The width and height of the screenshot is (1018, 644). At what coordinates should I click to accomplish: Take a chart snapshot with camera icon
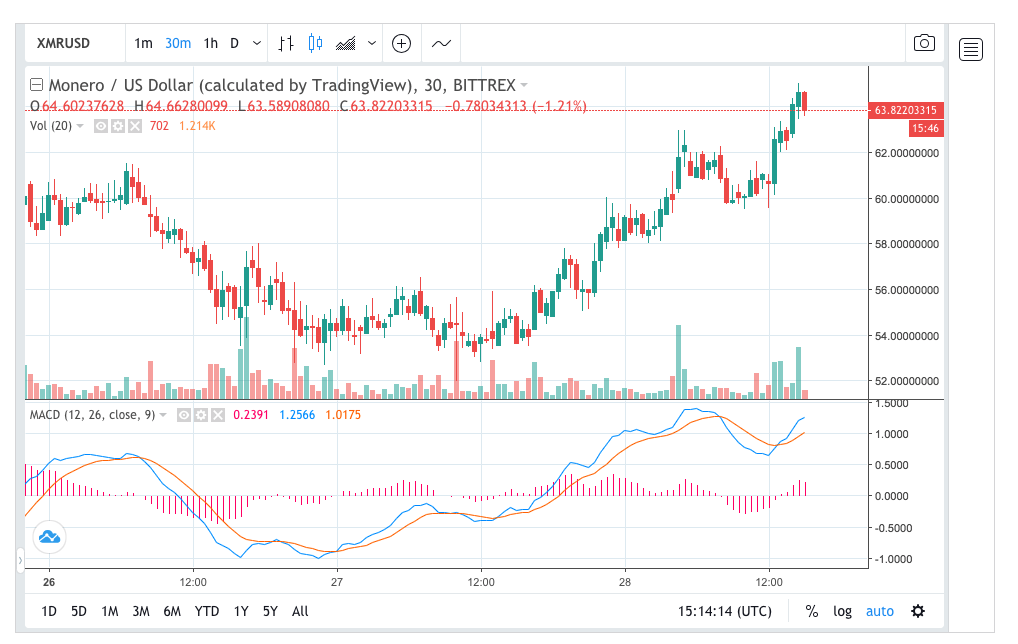coord(924,43)
